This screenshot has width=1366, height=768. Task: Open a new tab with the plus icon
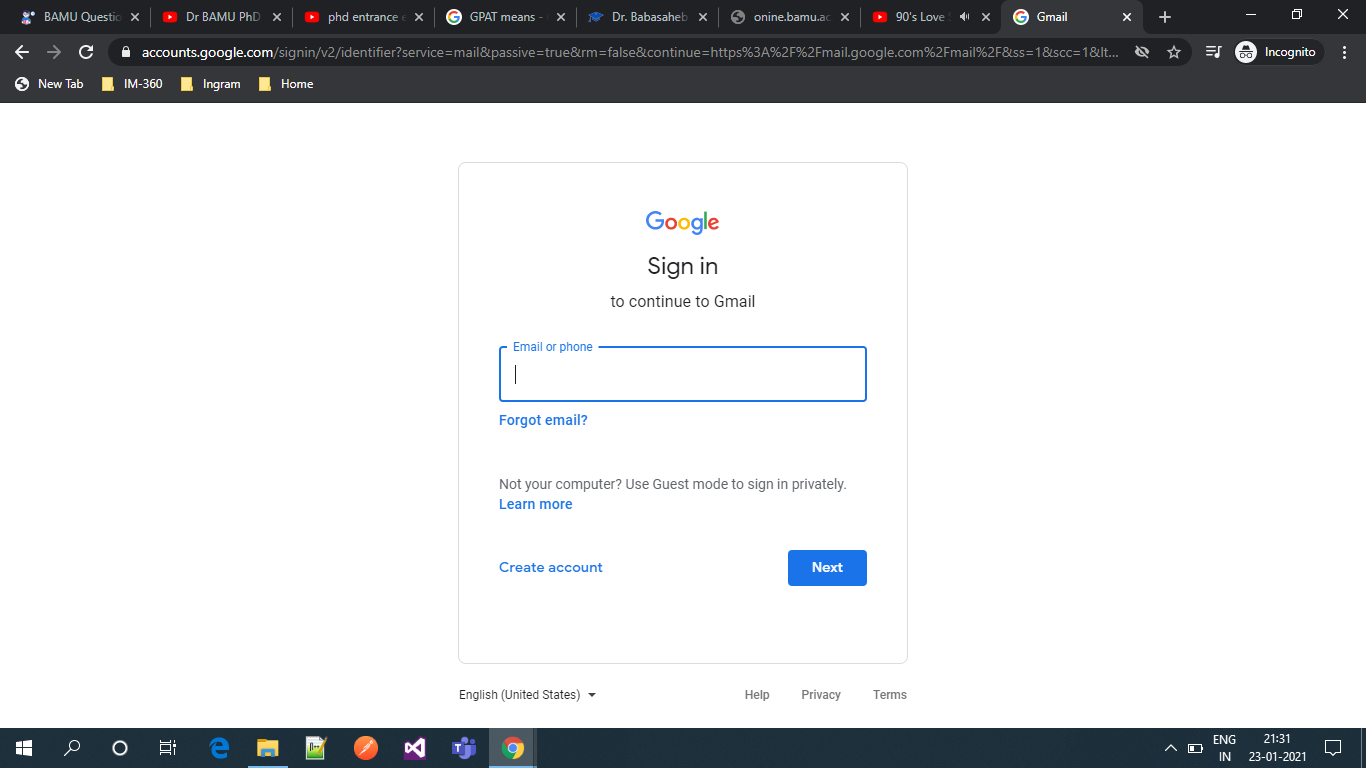[x=1164, y=17]
